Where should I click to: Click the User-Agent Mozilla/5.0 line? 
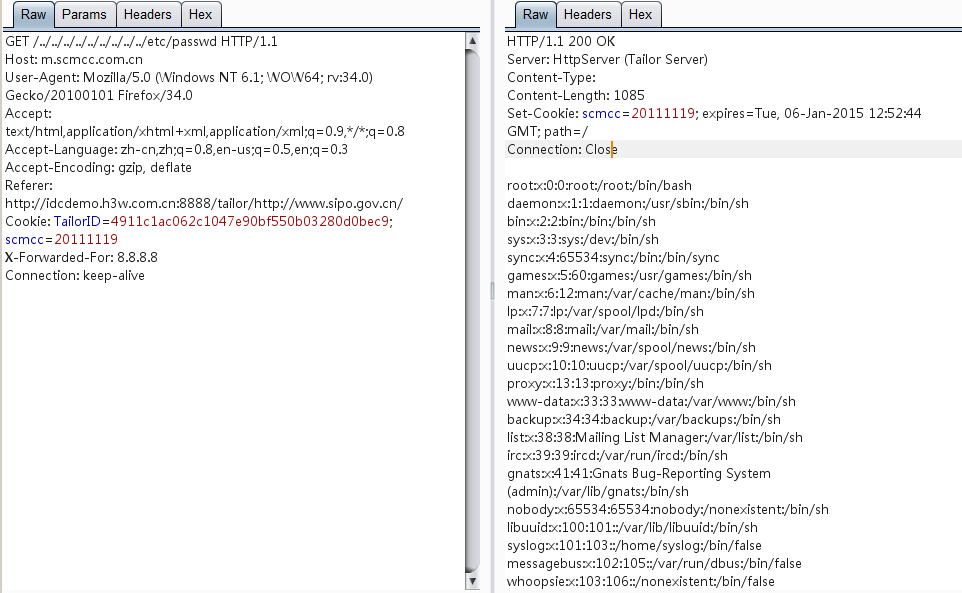189,77
